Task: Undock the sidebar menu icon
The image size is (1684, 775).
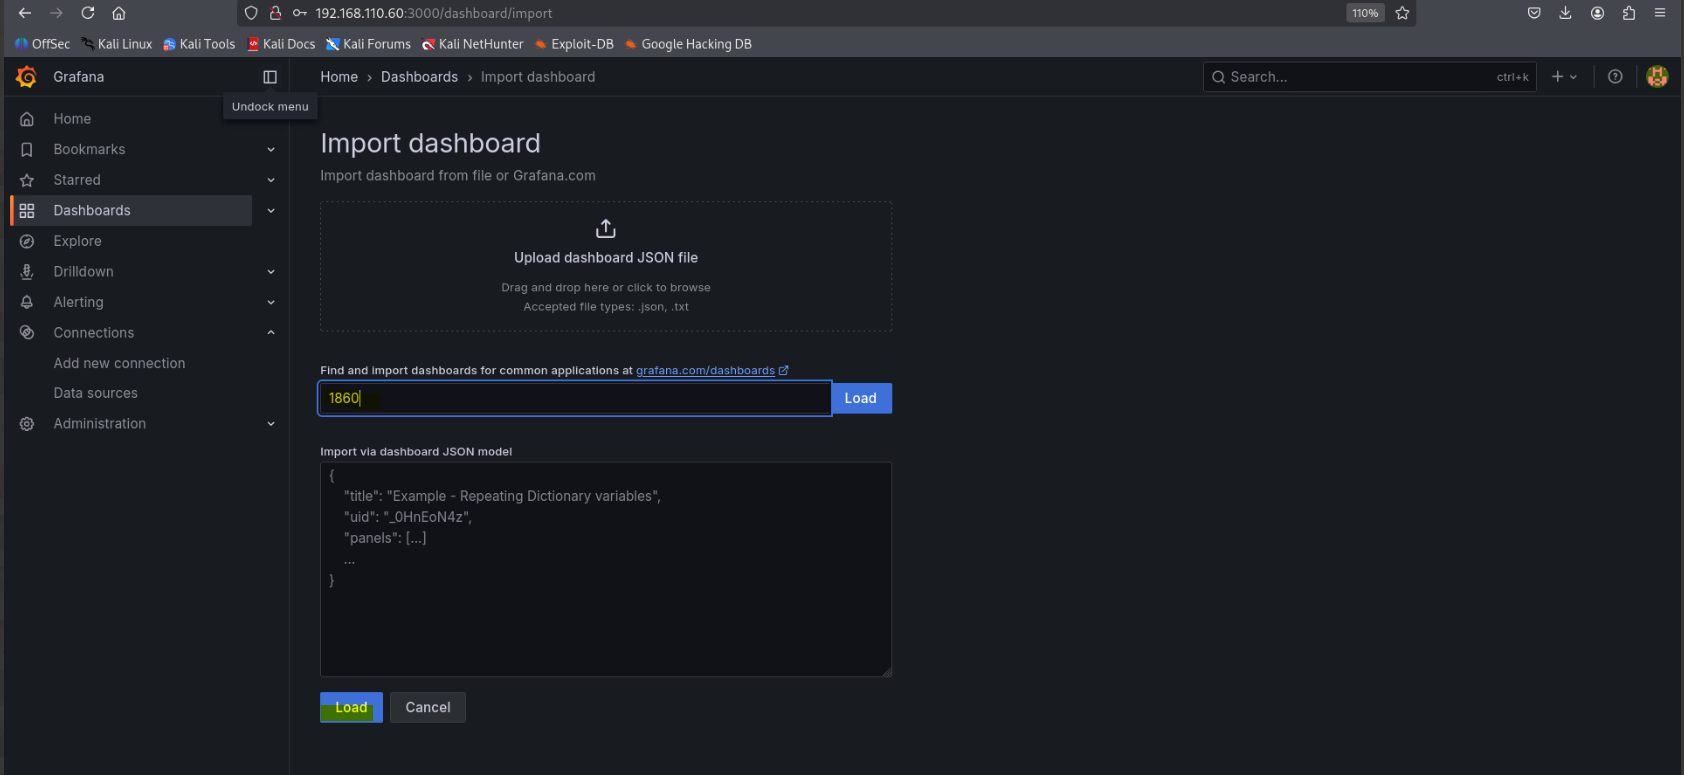Action: point(270,77)
